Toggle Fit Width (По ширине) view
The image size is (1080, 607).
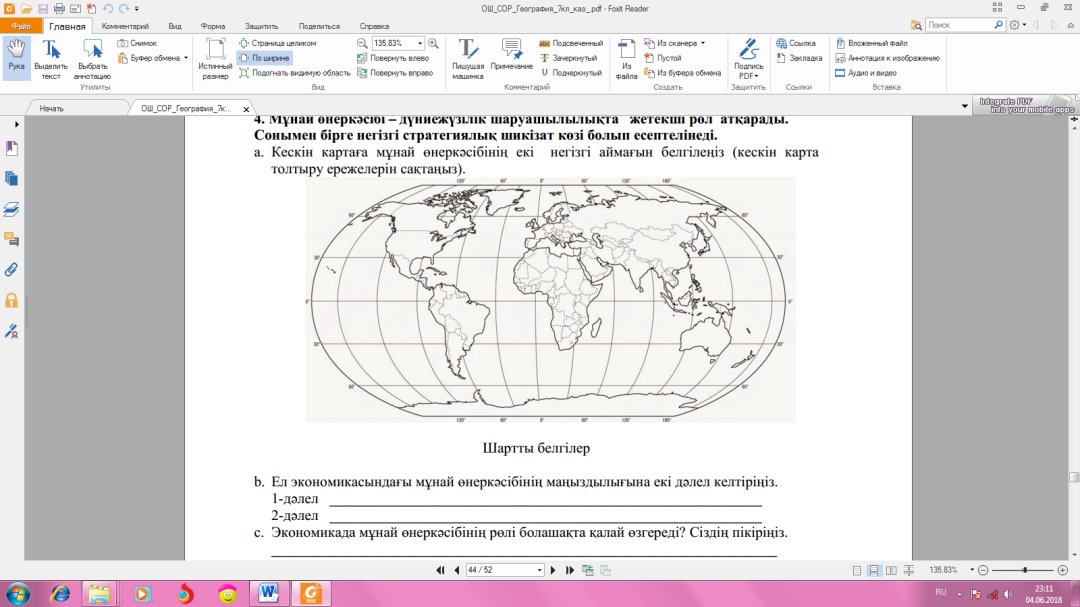click(x=264, y=58)
